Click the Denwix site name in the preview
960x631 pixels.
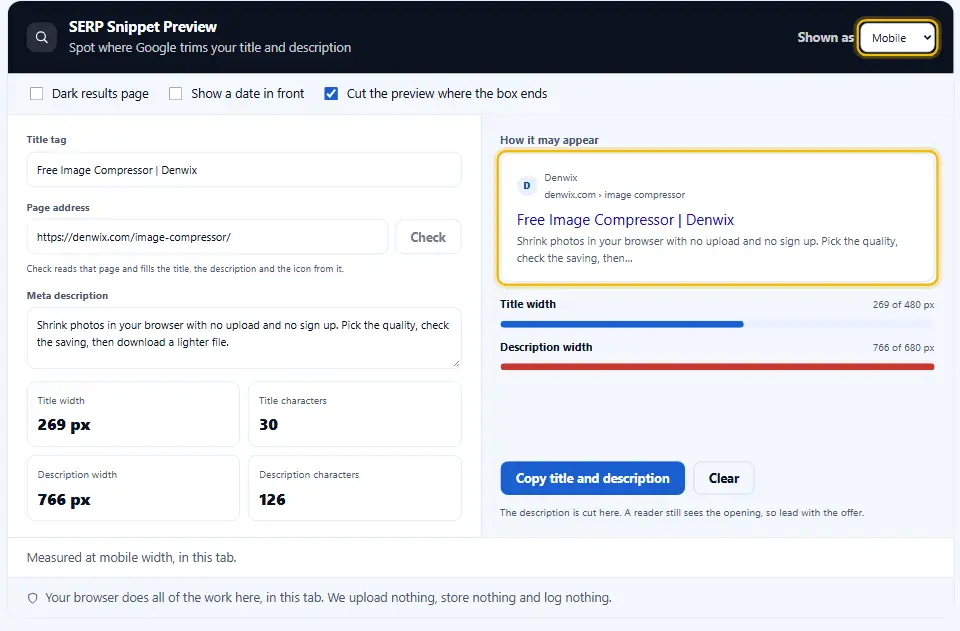561,177
